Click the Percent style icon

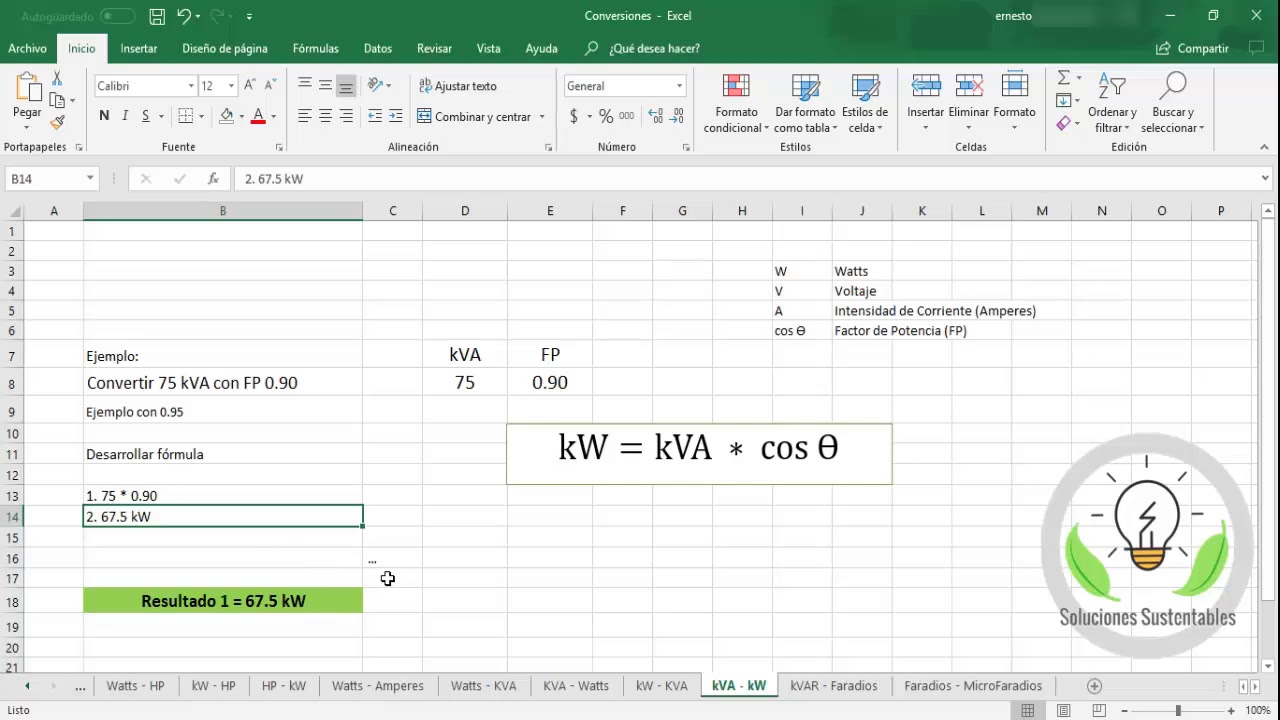tap(606, 116)
